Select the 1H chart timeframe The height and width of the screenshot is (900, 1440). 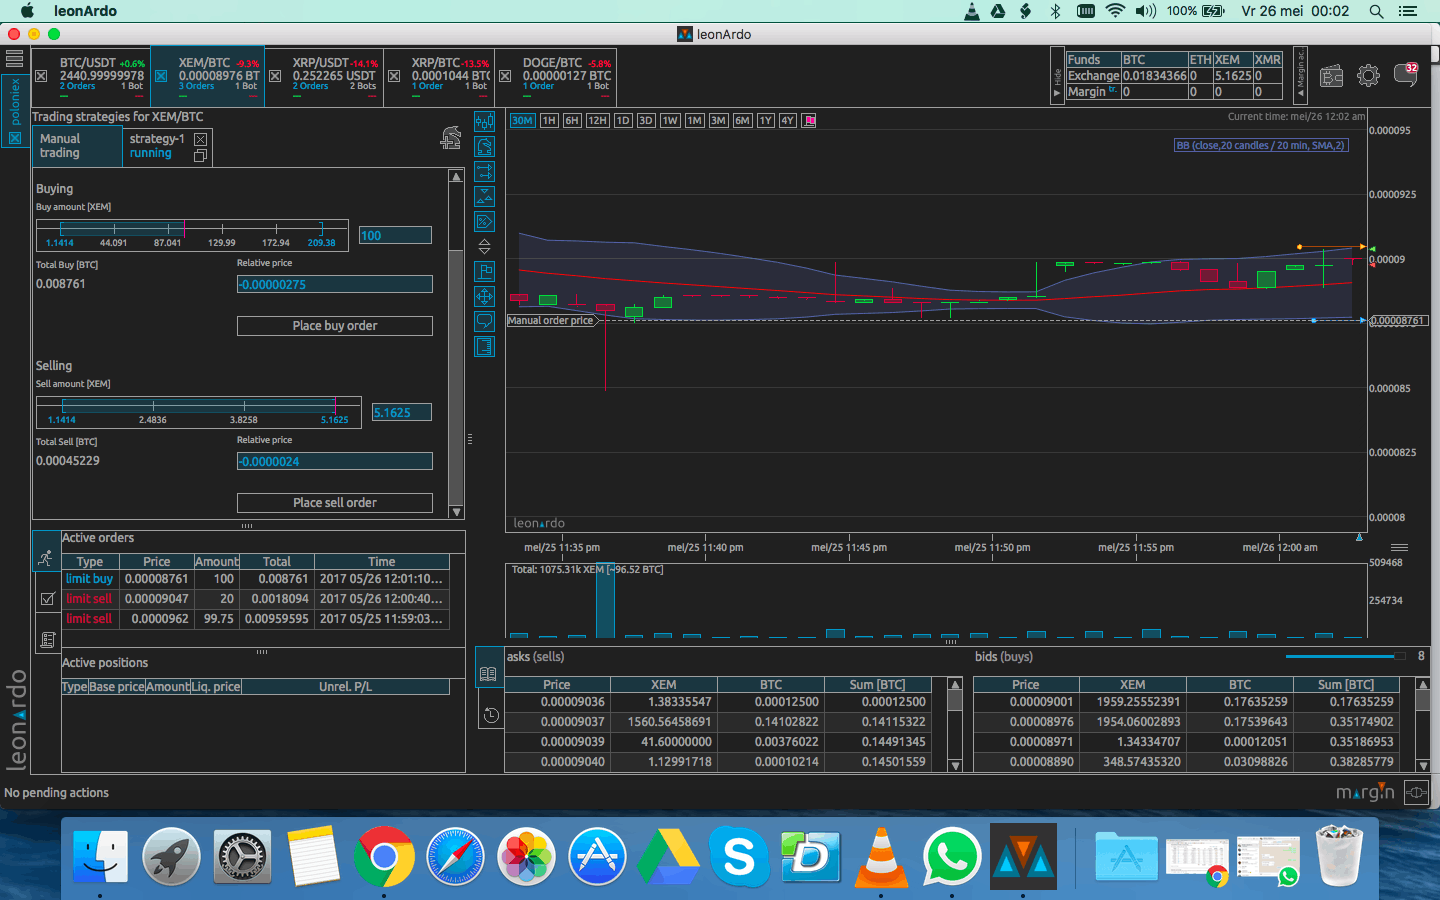click(x=549, y=121)
